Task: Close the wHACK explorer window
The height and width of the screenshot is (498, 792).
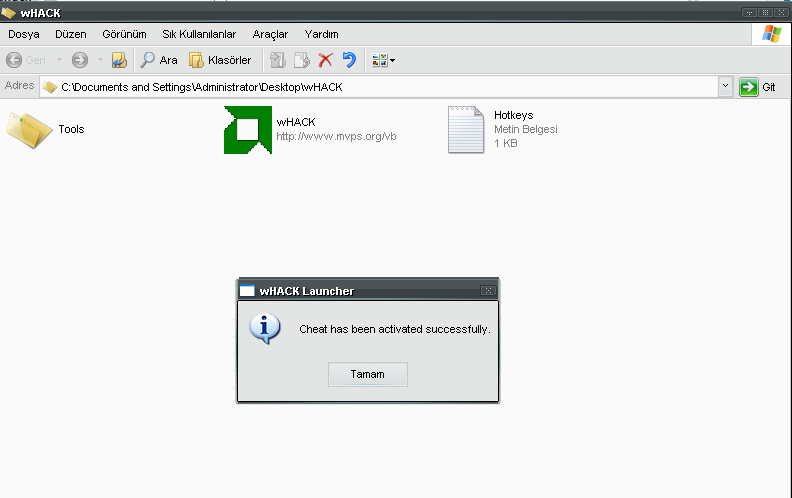Action: (x=781, y=12)
